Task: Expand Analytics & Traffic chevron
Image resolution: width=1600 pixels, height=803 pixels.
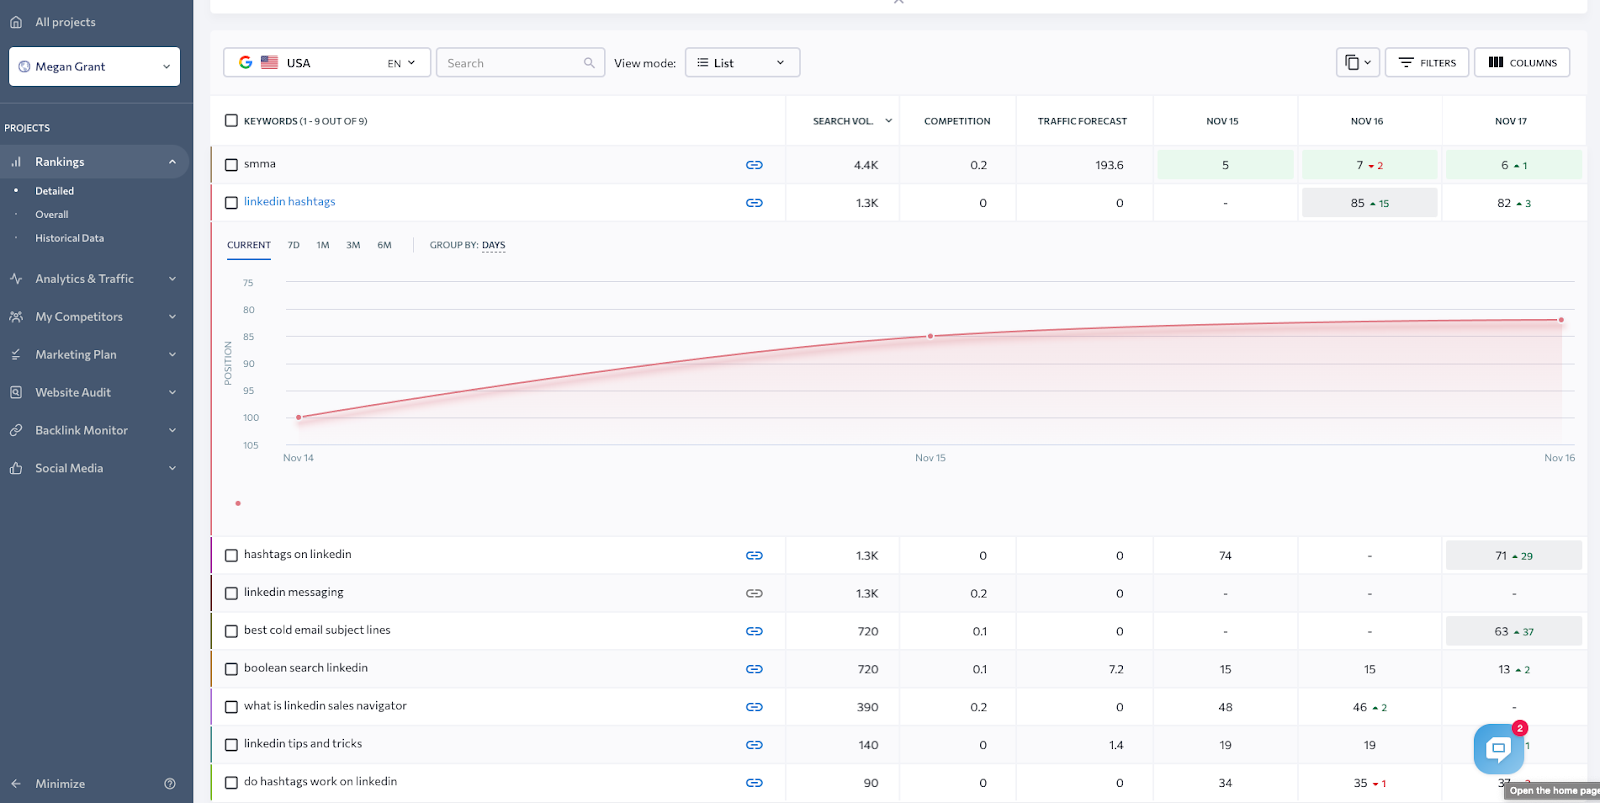Action: click(172, 279)
